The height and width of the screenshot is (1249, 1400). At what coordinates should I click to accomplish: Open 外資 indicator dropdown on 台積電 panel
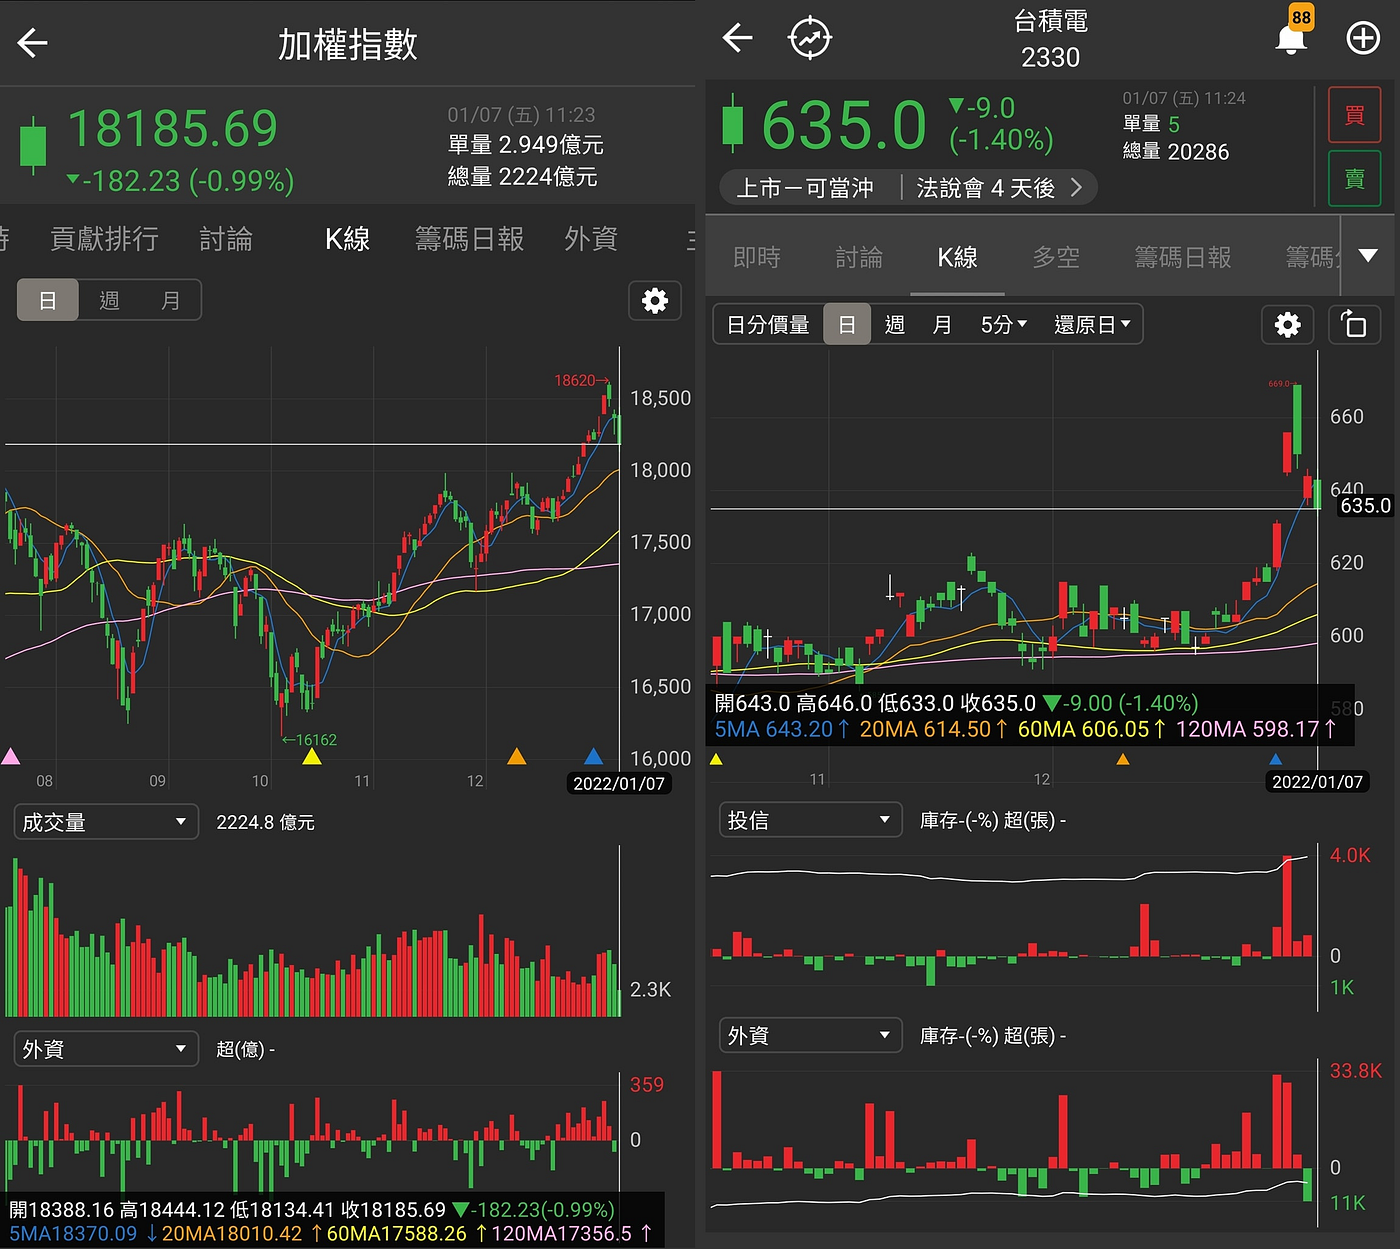(810, 1035)
